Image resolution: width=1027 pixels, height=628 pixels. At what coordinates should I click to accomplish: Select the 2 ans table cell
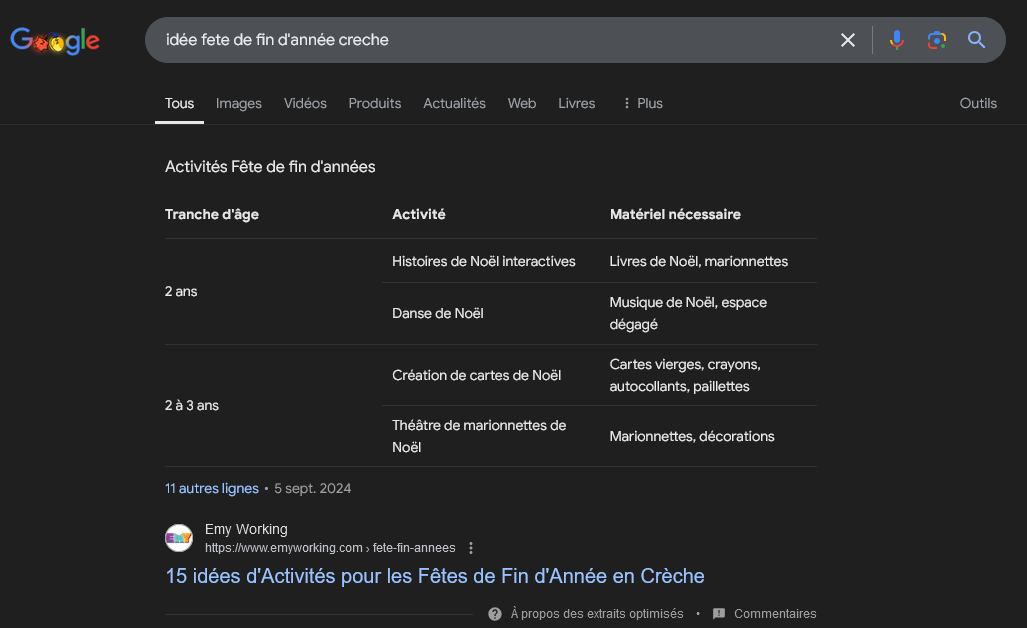[181, 291]
